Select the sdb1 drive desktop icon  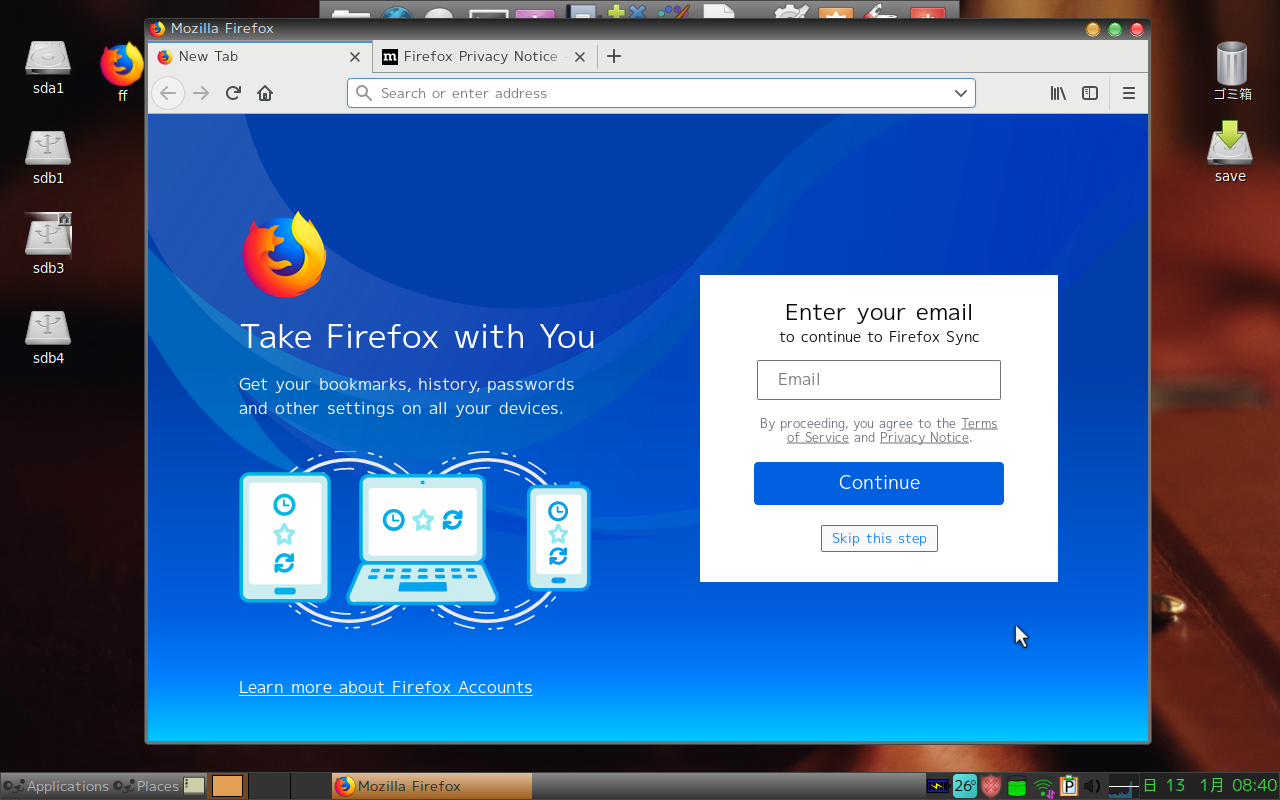(48, 157)
